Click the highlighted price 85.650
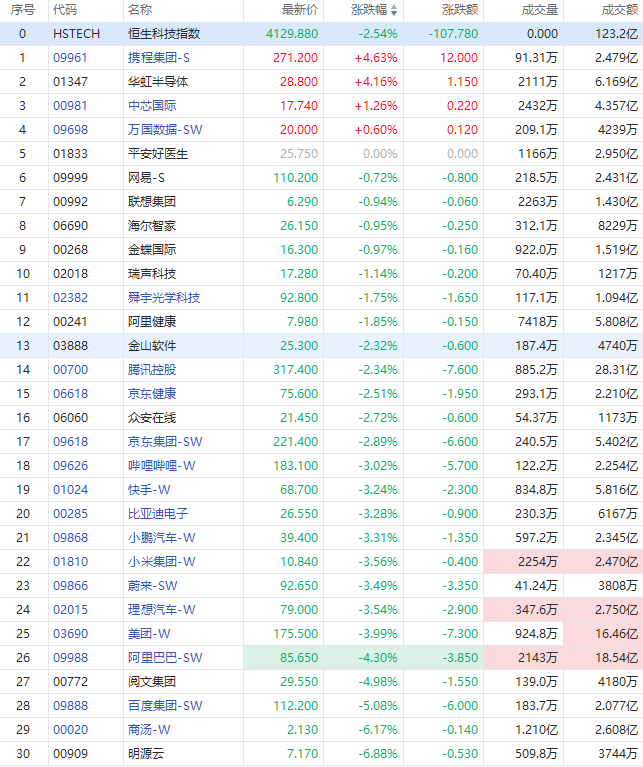Viewport: 643px width, 767px height. pos(299,657)
